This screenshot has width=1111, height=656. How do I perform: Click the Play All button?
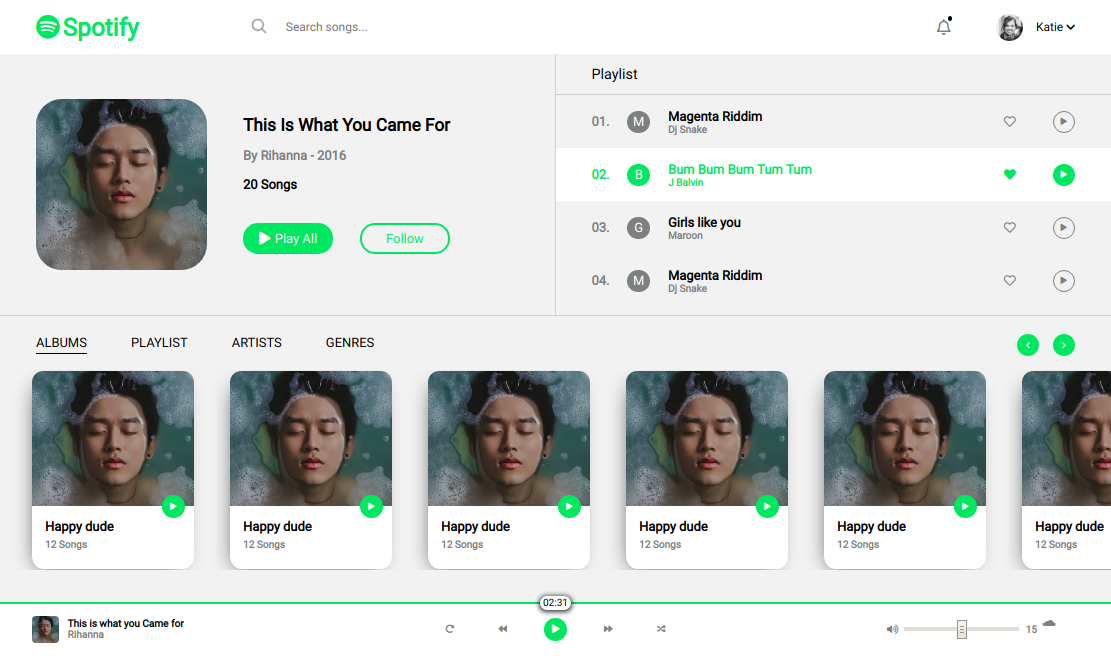288,239
